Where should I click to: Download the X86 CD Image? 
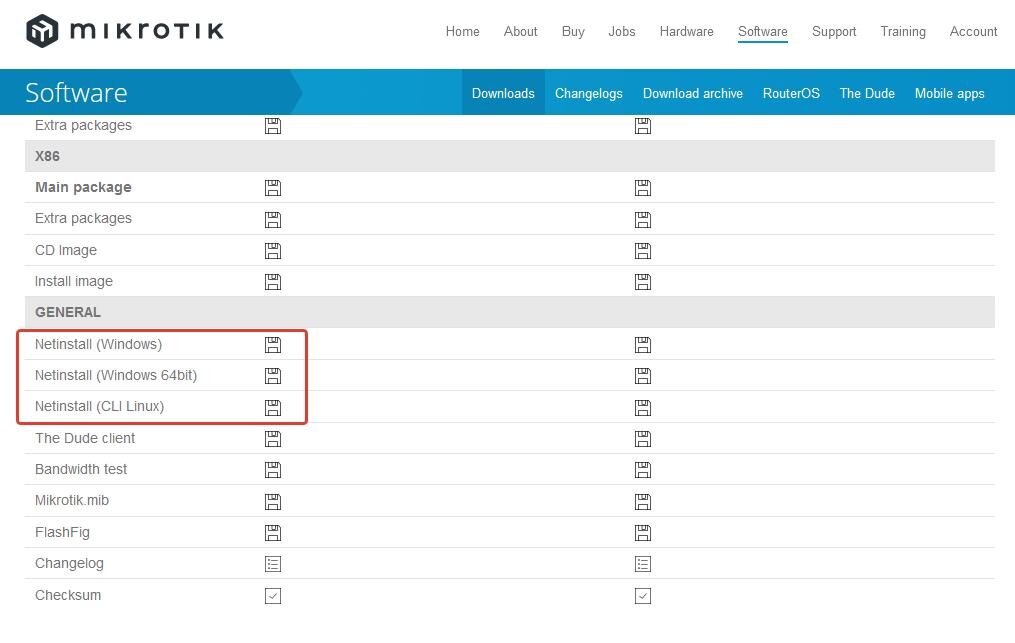tap(273, 250)
